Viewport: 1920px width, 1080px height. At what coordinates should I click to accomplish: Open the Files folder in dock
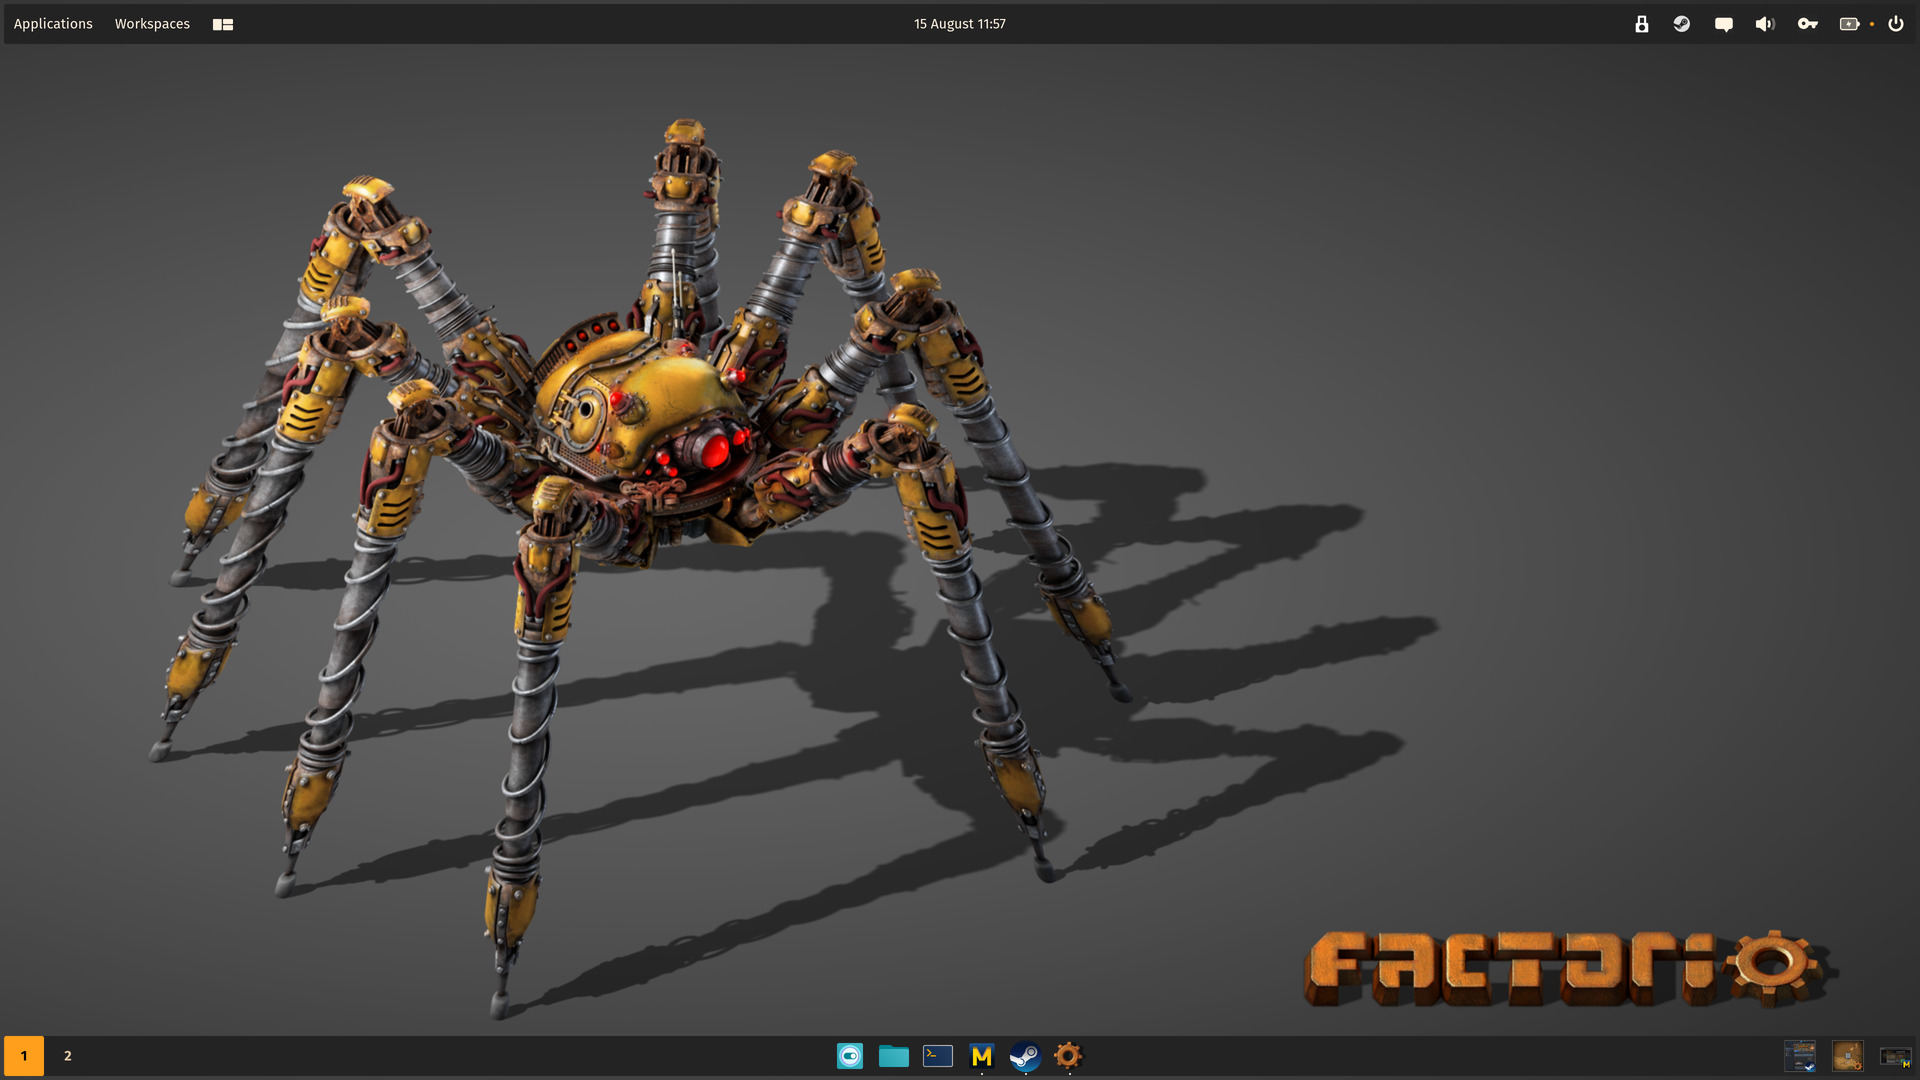(893, 1056)
